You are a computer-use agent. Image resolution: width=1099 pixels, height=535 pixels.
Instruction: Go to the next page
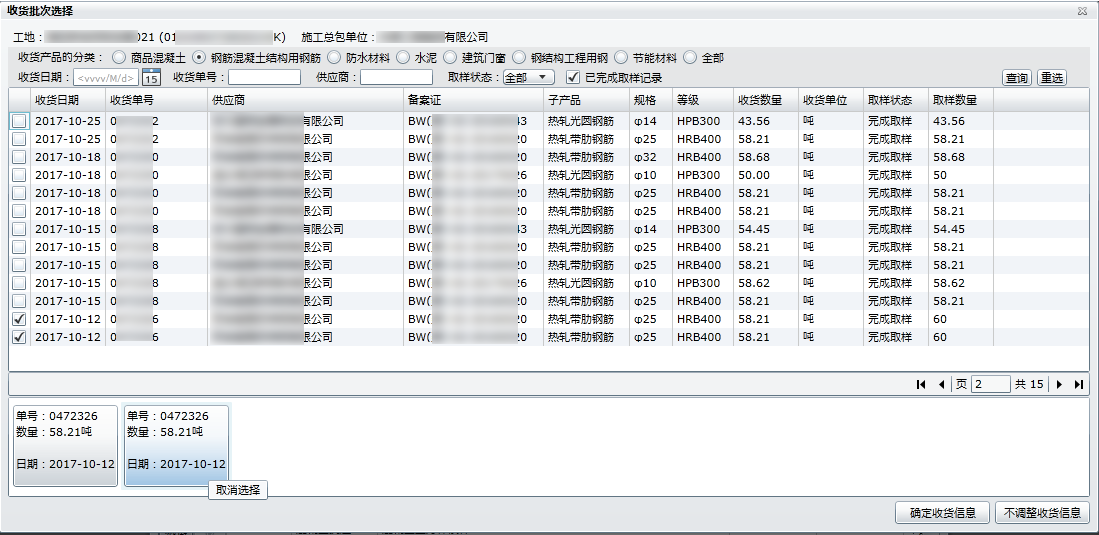[1059, 385]
